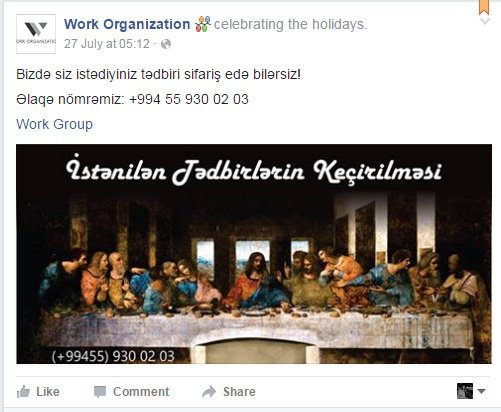This screenshot has width=501, height=412.
Task: Click the holiday lights feeling icon
Action: pyautogui.click(x=203, y=24)
